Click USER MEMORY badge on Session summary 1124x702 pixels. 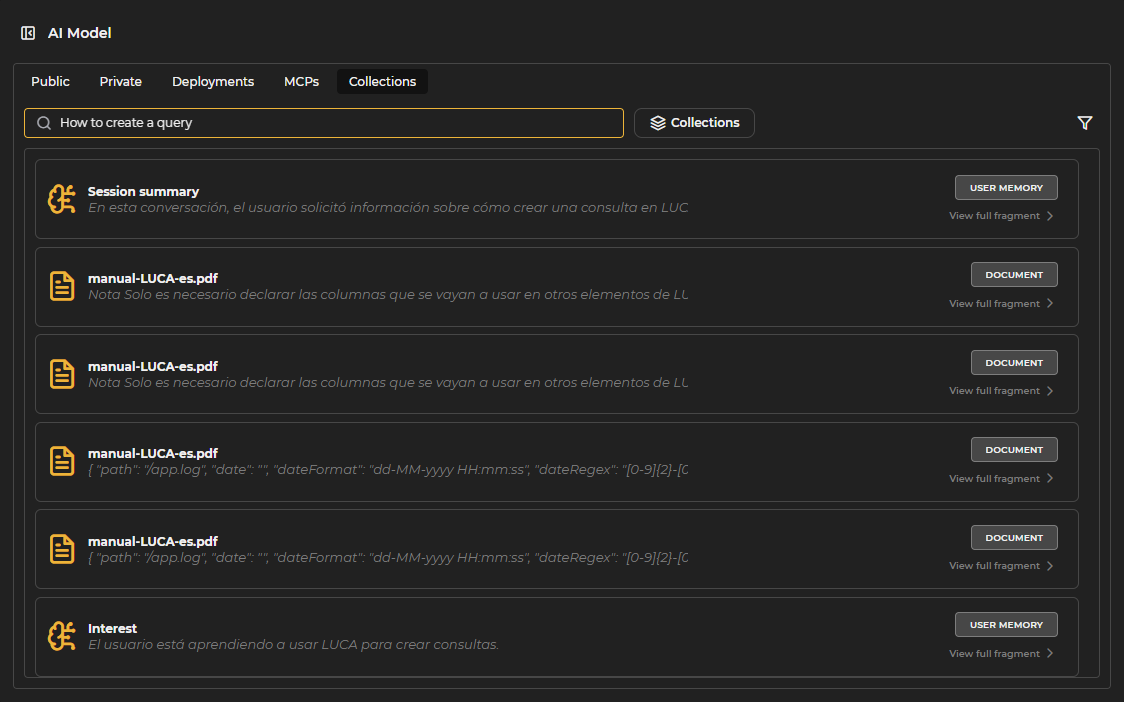point(1006,188)
